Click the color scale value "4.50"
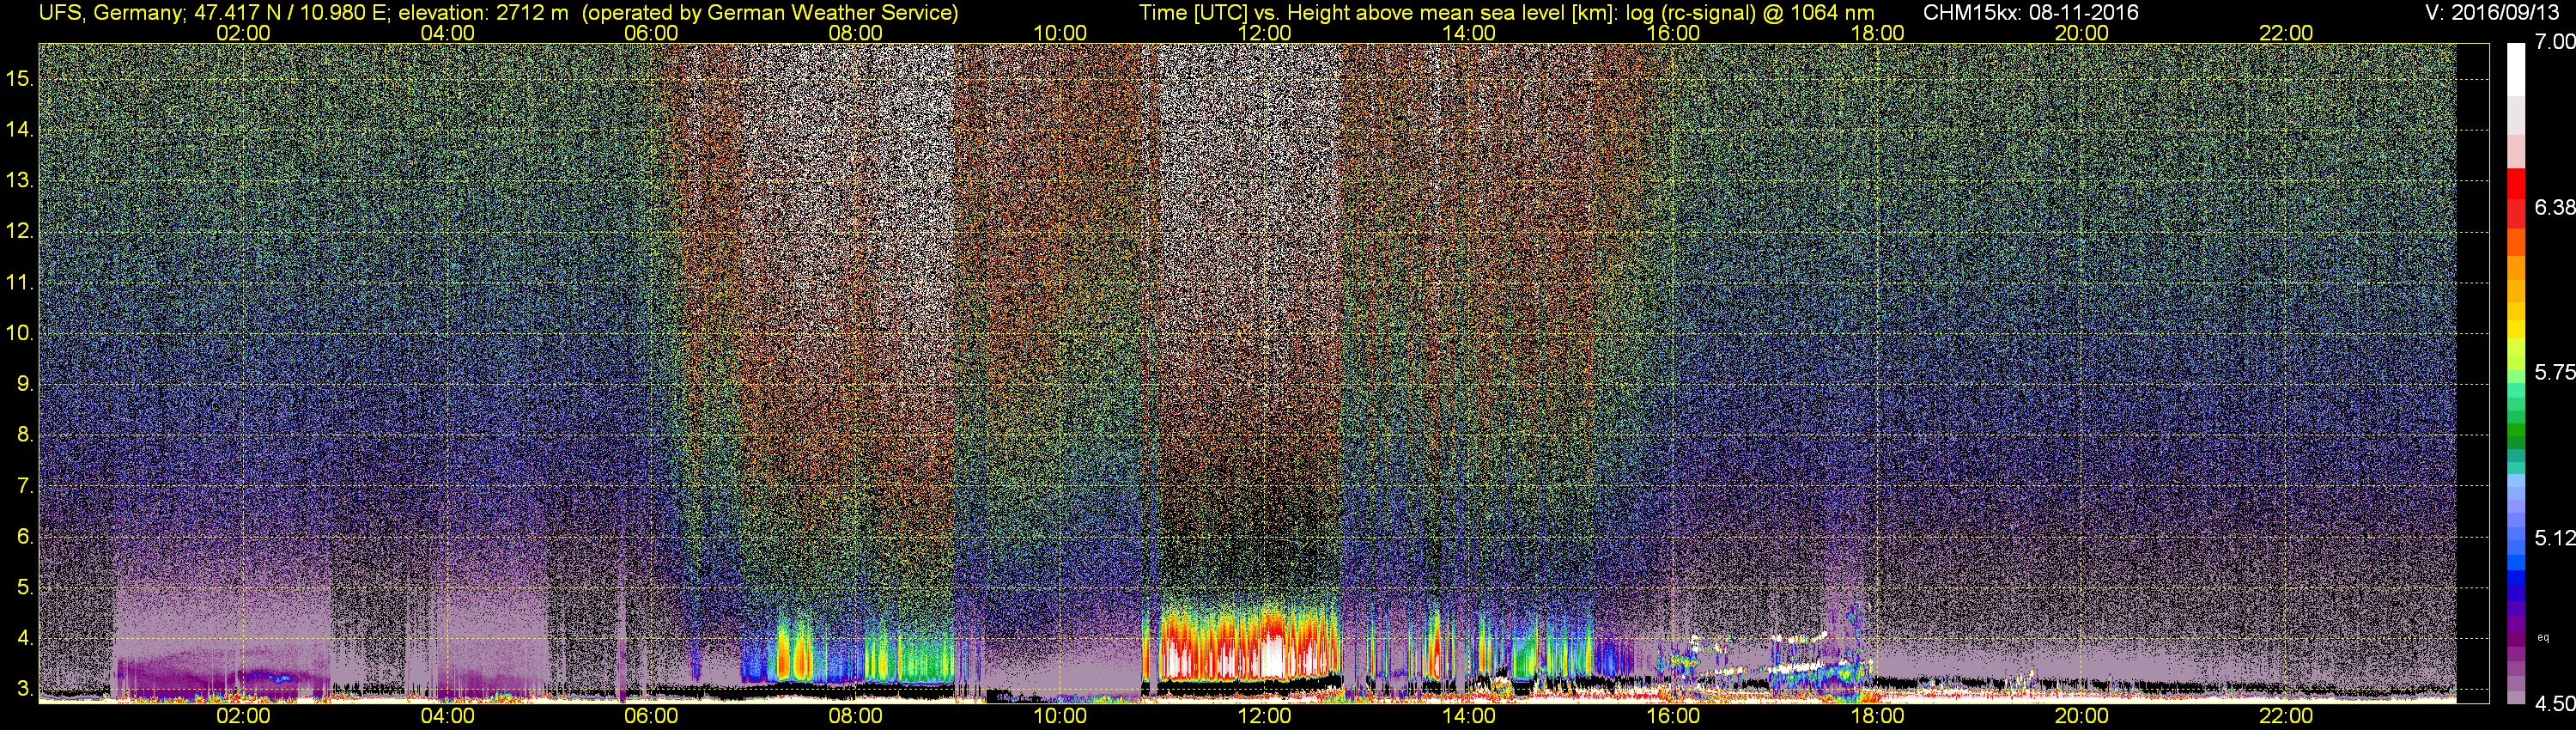The width and height of the screenshot is (2576, 730). pyautogui.click(x=2554, y=704)
